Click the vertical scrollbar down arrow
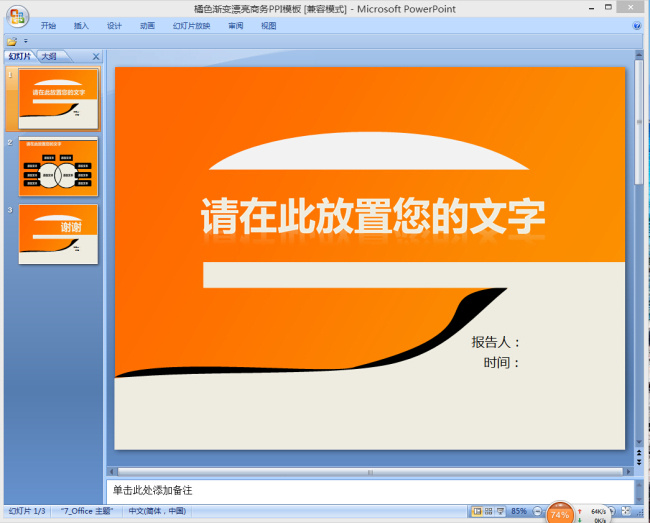Viewport: 650px width, 523px height. [x=639, y=442]
